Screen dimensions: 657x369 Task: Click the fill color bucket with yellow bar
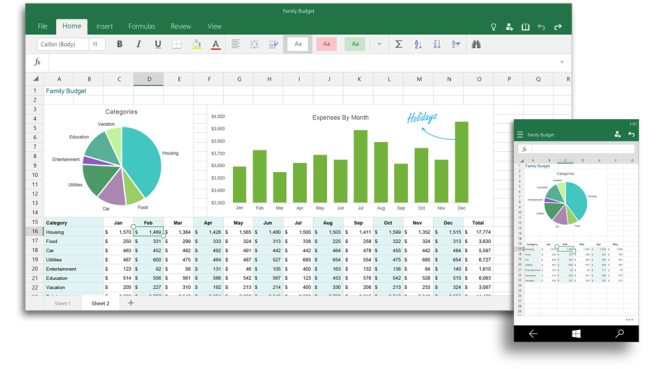tap(196, 44)
